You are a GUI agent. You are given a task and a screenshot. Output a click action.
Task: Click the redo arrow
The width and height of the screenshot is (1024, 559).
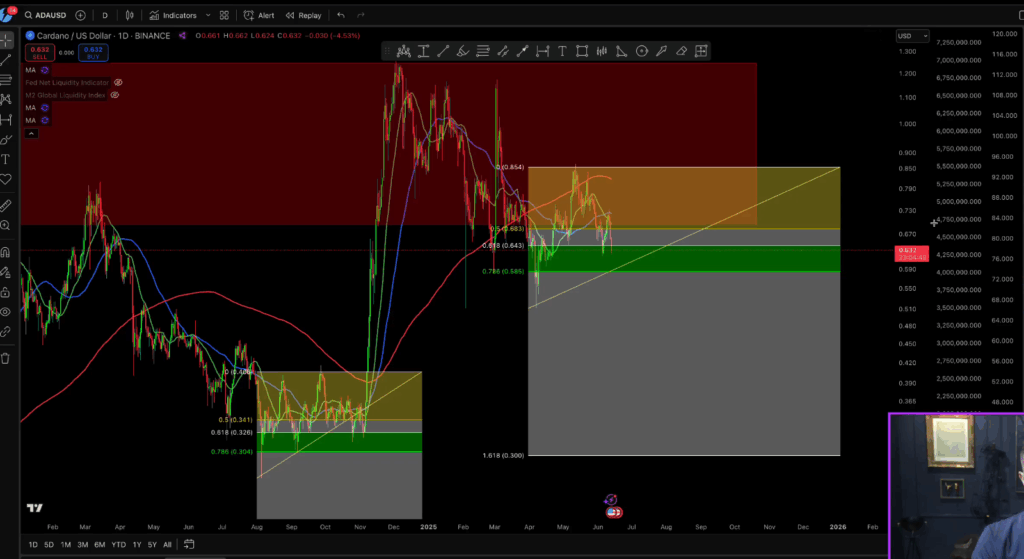[x=360, y=15]
